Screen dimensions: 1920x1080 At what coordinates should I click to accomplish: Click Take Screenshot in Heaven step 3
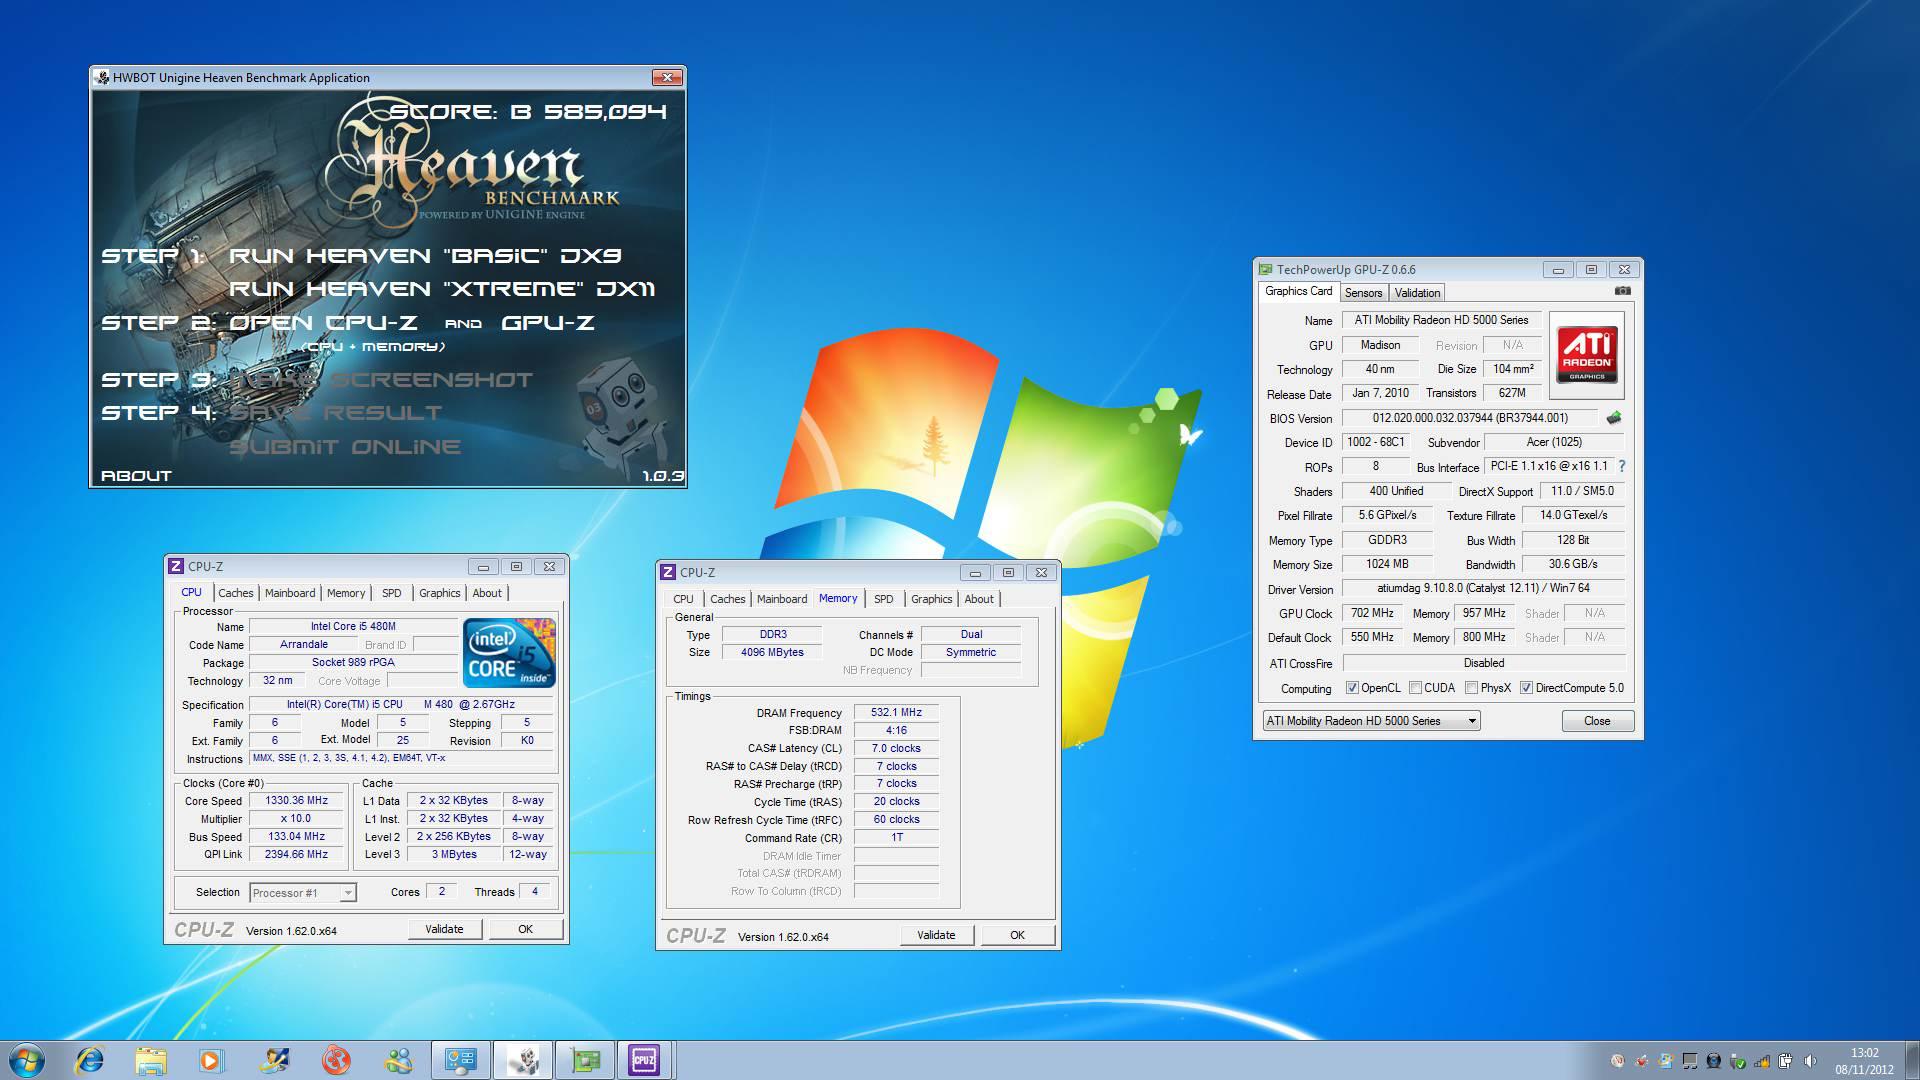coord(382,380)
